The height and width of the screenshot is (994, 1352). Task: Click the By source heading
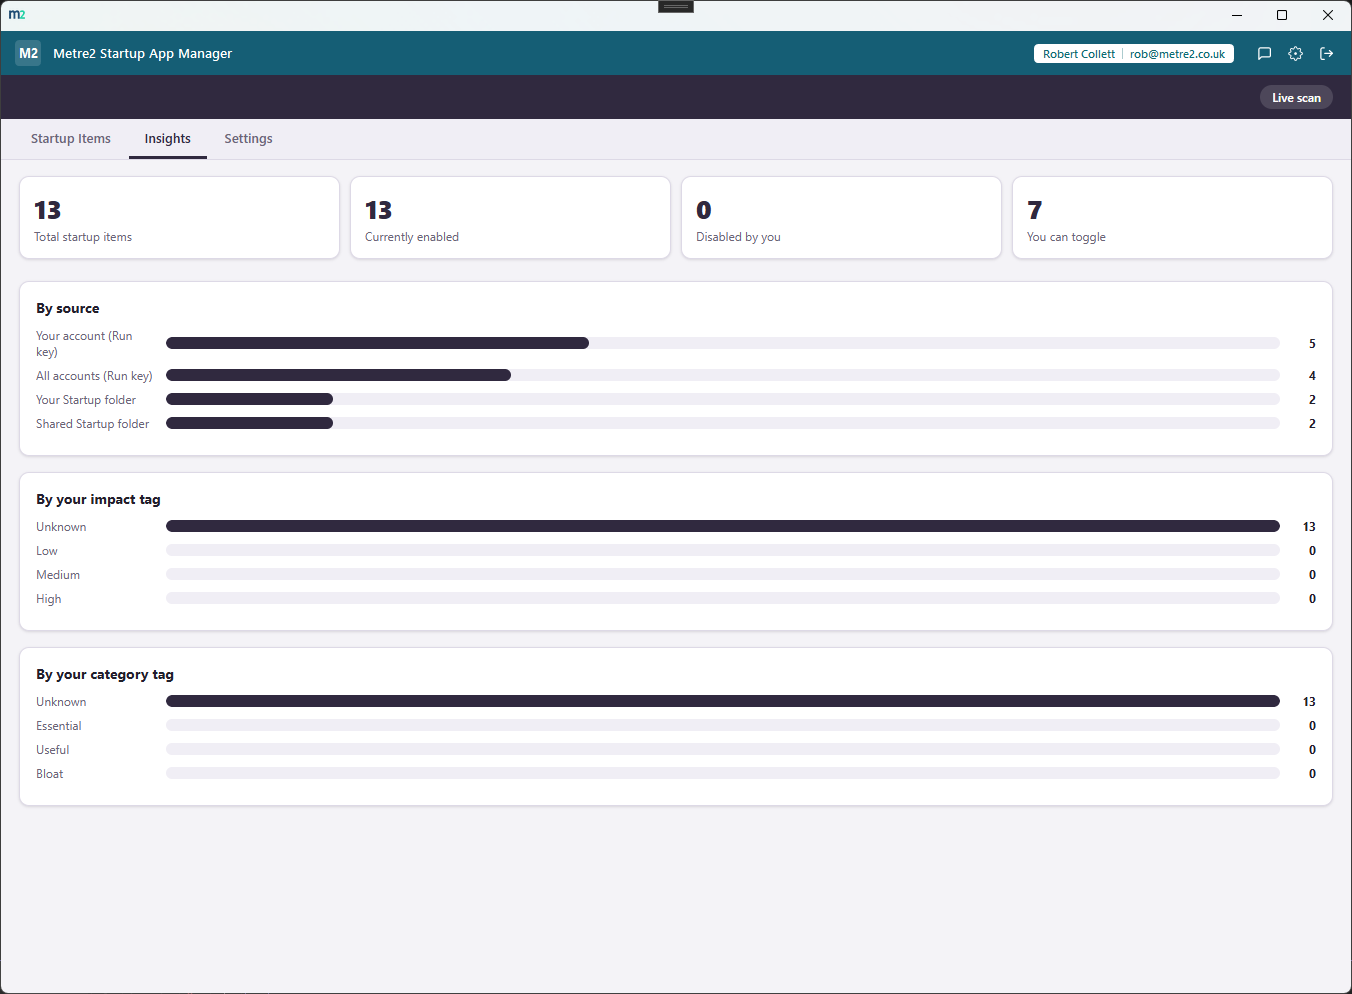[68, 308]
